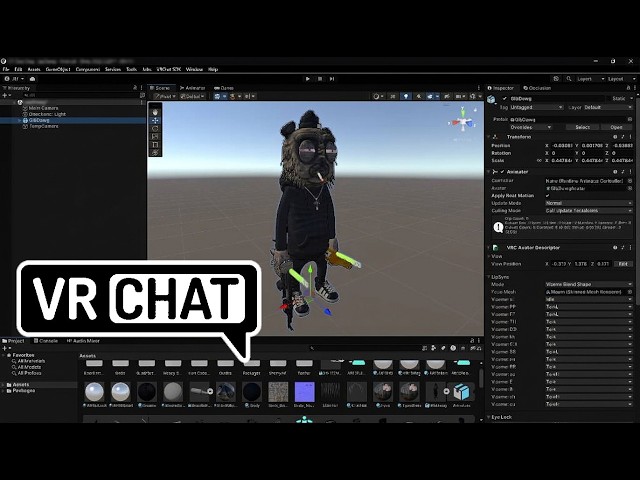Select the Hand view tool
Image resolution: width=640 pixels, height=480 pixels.
pyautogui.click(x=155, y=112)
